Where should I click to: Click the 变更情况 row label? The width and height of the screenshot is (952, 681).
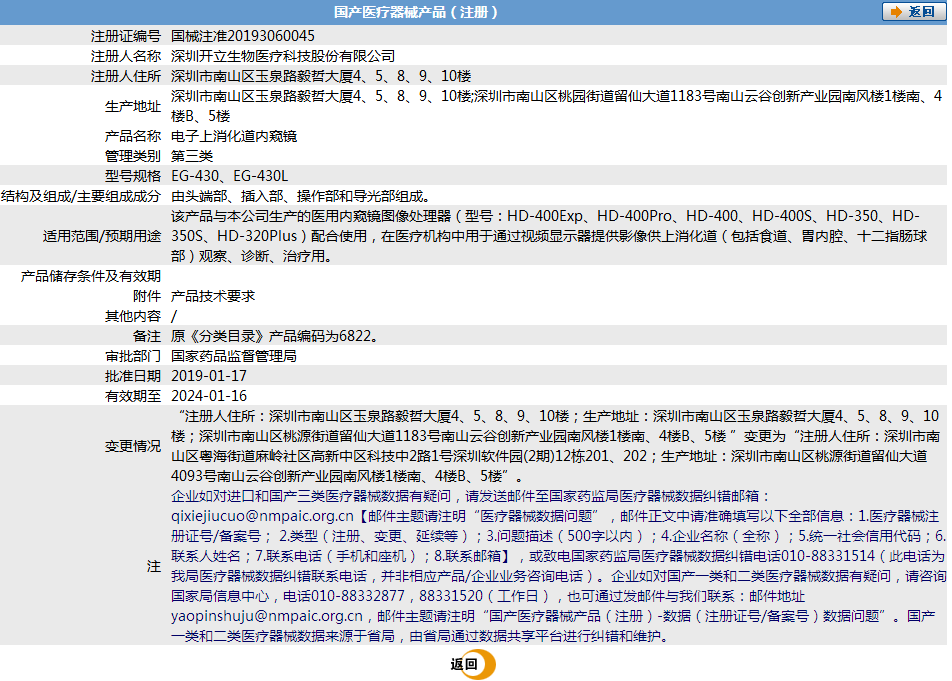click(133, 446)
